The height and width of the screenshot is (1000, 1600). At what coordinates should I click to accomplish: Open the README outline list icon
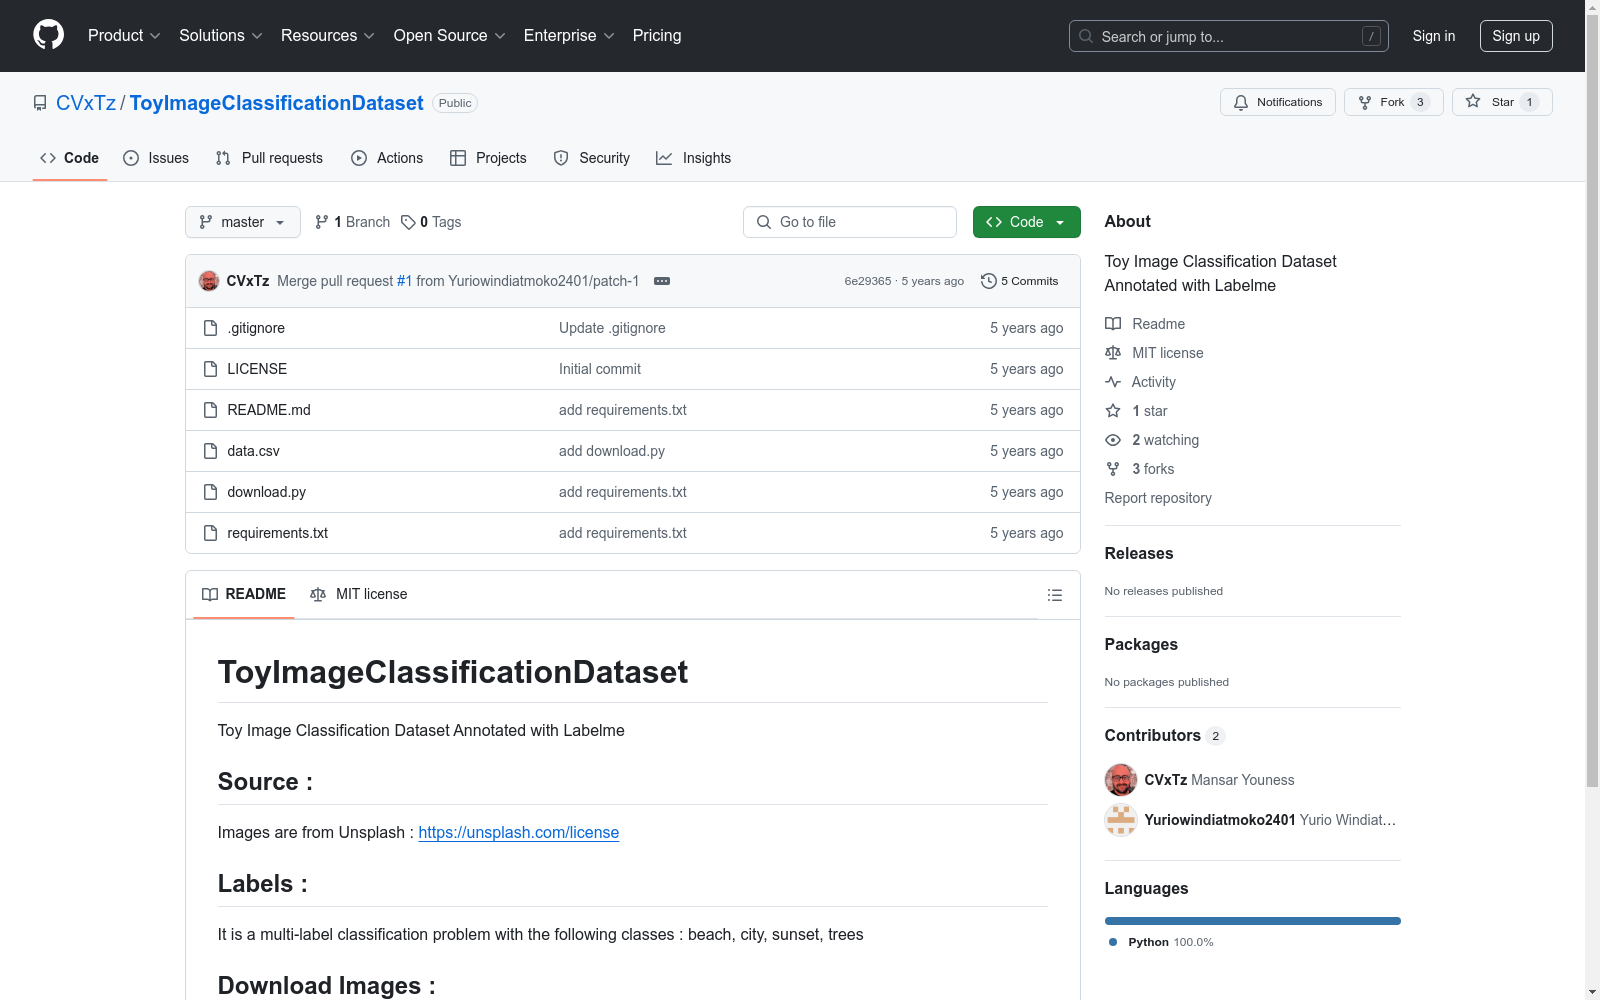[1054, 595]
